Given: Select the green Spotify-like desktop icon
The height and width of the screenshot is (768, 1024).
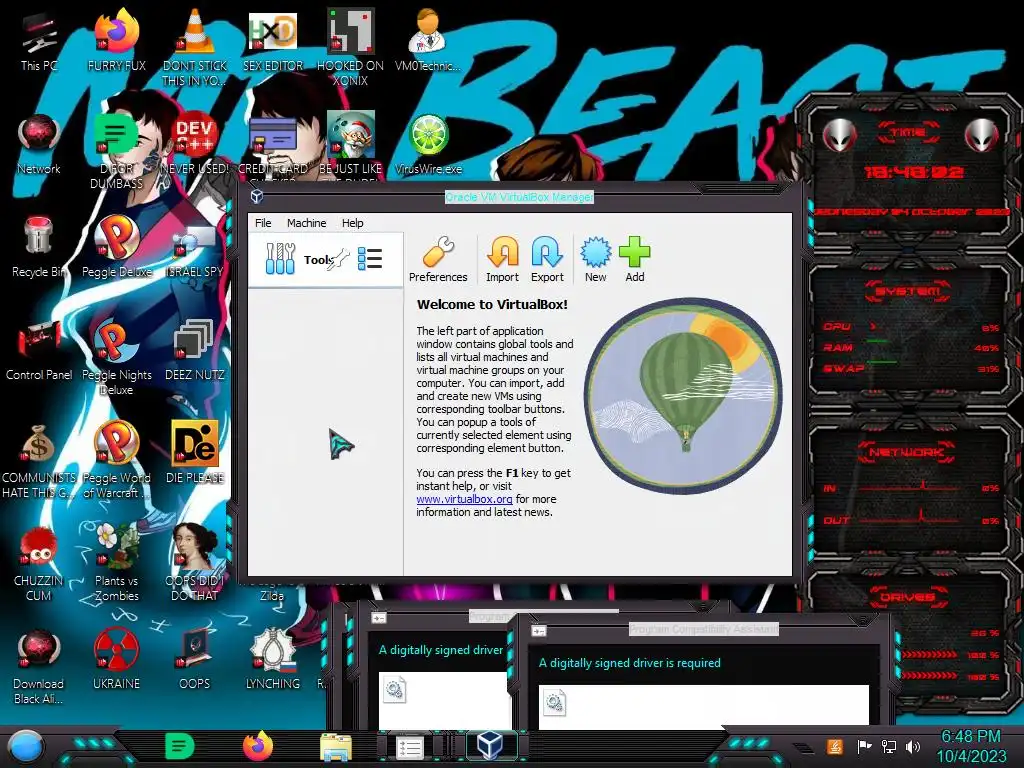Looking at the screenshot, I should (x=117, y=151).
